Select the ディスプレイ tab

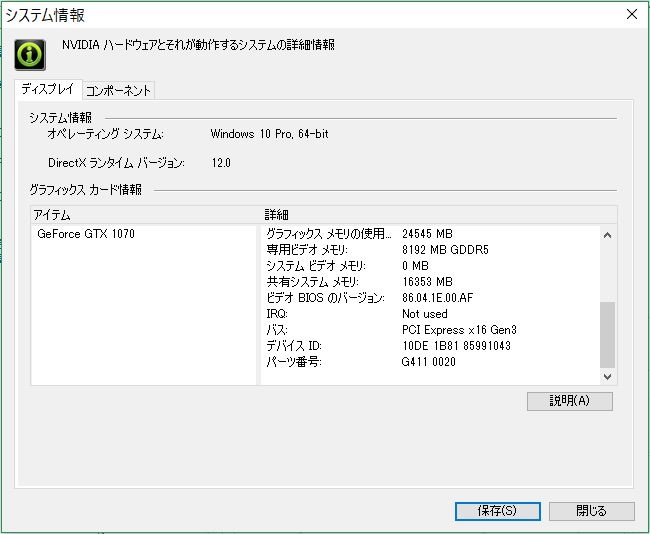pos(48,89)
